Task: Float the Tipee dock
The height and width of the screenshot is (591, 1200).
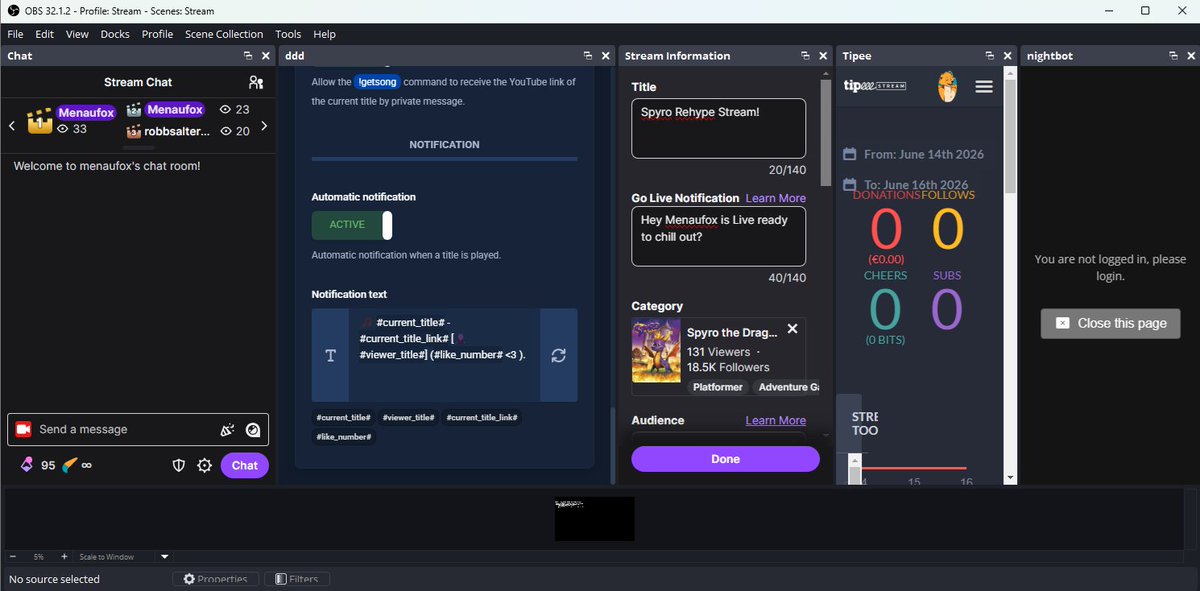Action: pyautogui.click(x=989, y=56)
